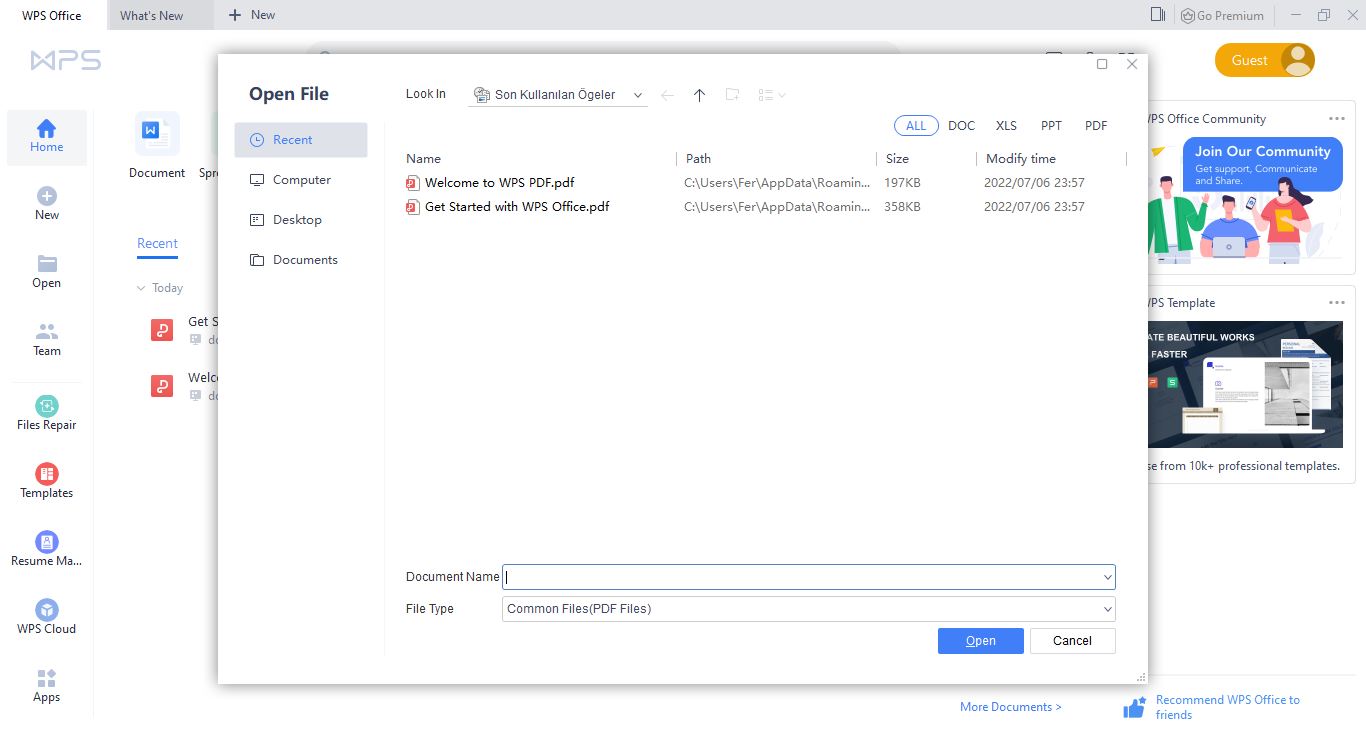Open Apps in the sidebar
The image size is (1366, 738).
(x=47, y=685)
